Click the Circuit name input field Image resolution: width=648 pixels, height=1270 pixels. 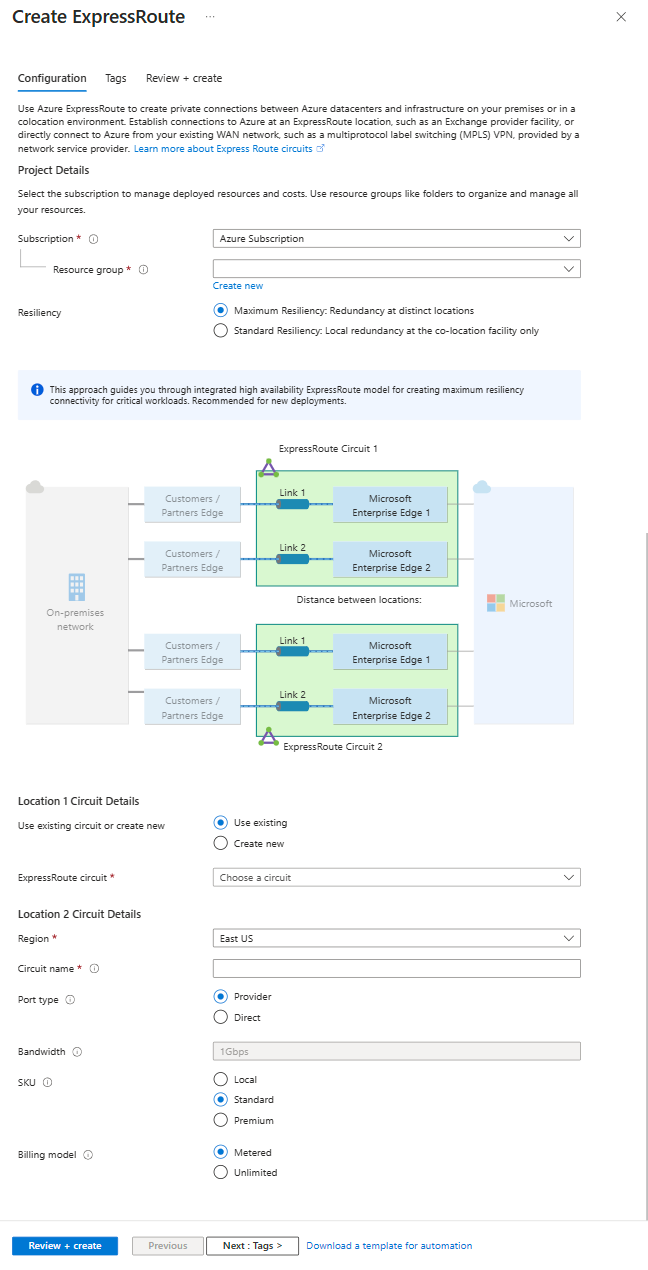tap(396, 969)
